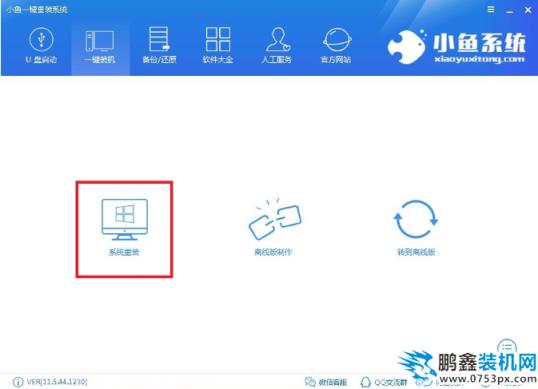538x389 pixels.
Task: Click the 转到离线版 circular arrows icon
Action: pos(416,219)
